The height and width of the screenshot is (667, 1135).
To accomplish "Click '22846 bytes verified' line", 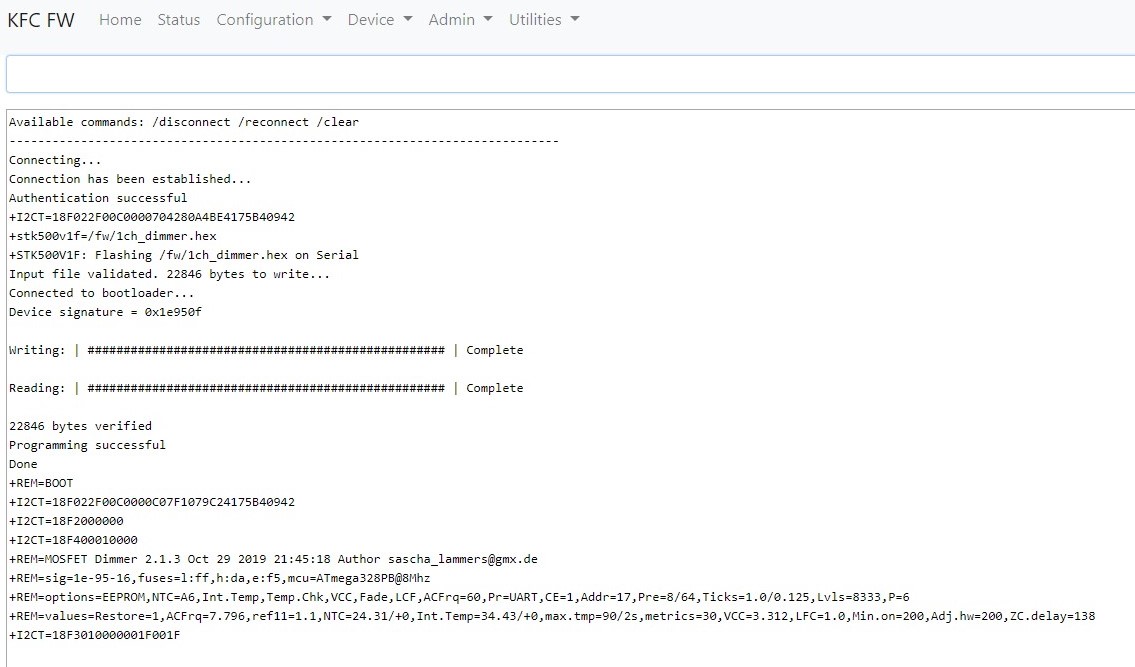I will (80, 426).
